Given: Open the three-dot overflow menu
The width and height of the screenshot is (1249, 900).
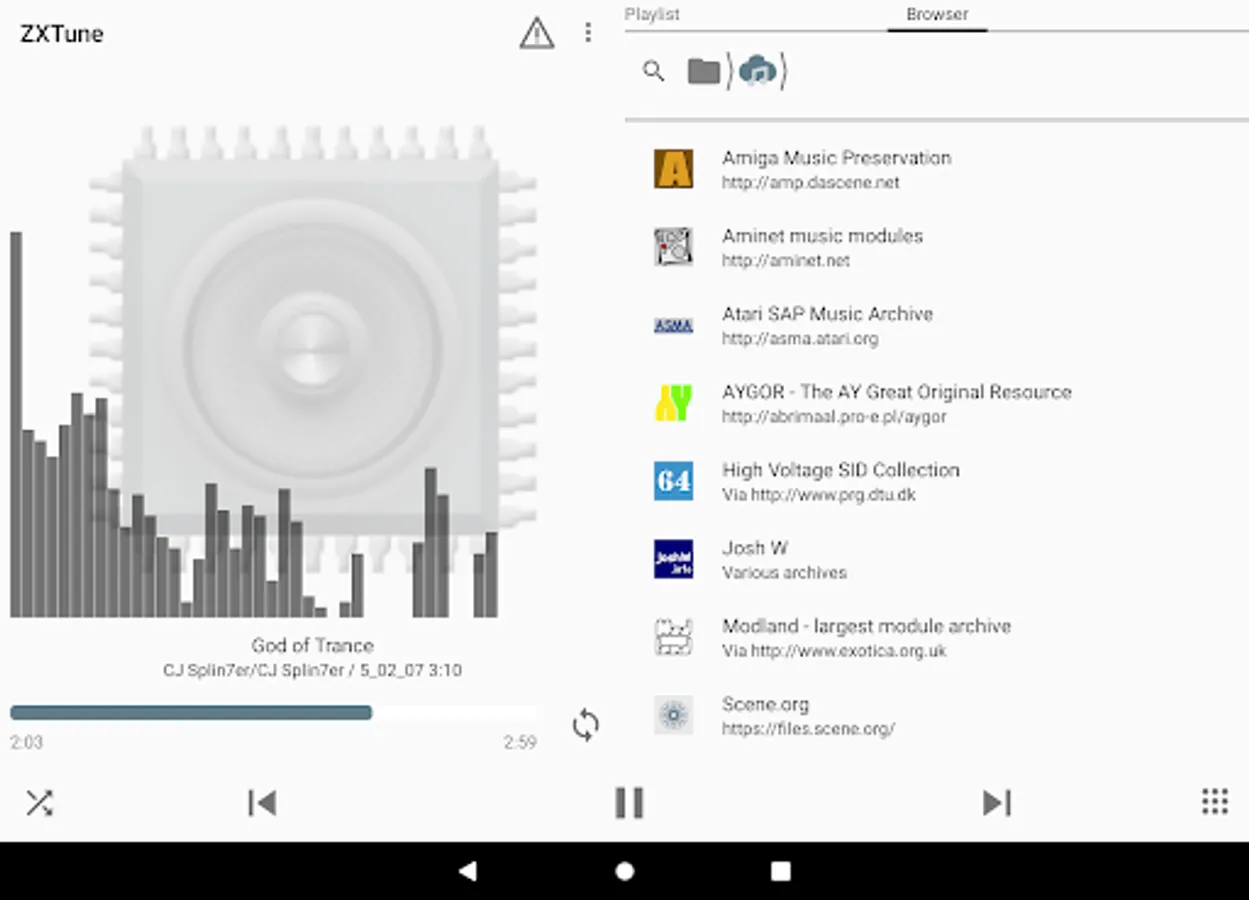Looking at the screenshot, I should [x=588, y=33].
